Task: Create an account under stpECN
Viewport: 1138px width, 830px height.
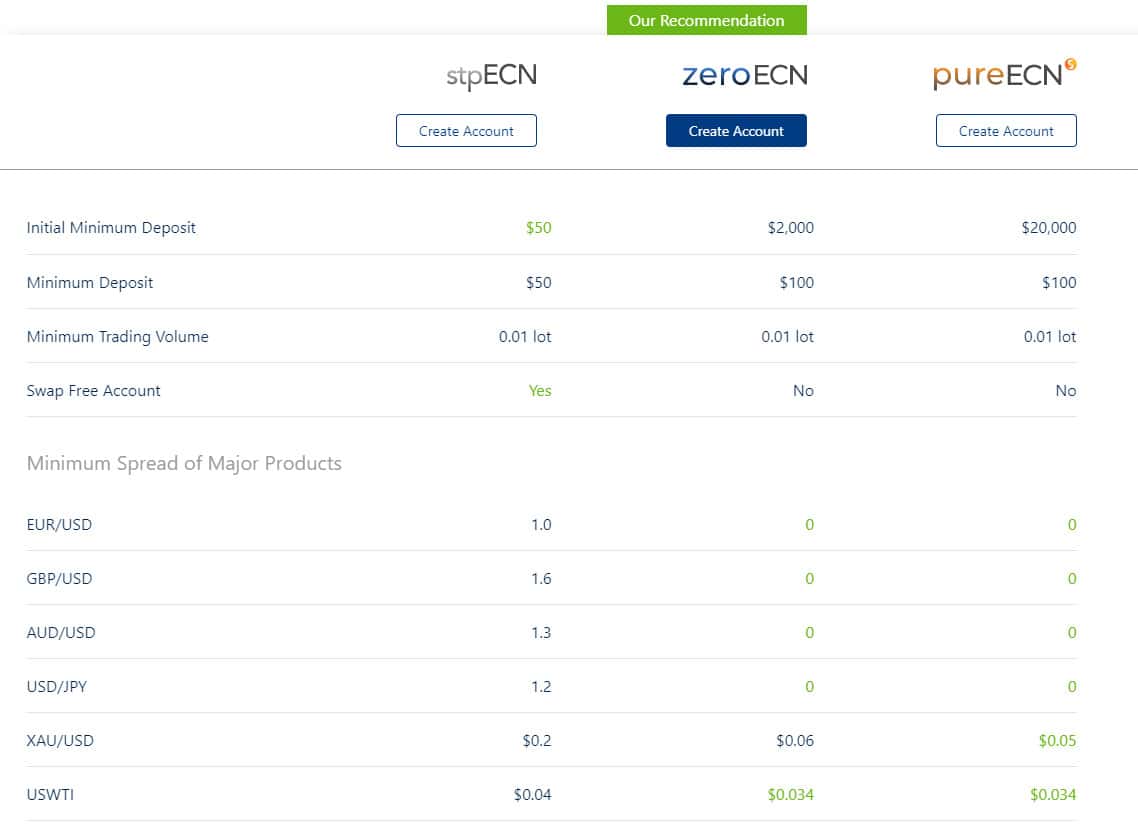Action: click(466, 131)
